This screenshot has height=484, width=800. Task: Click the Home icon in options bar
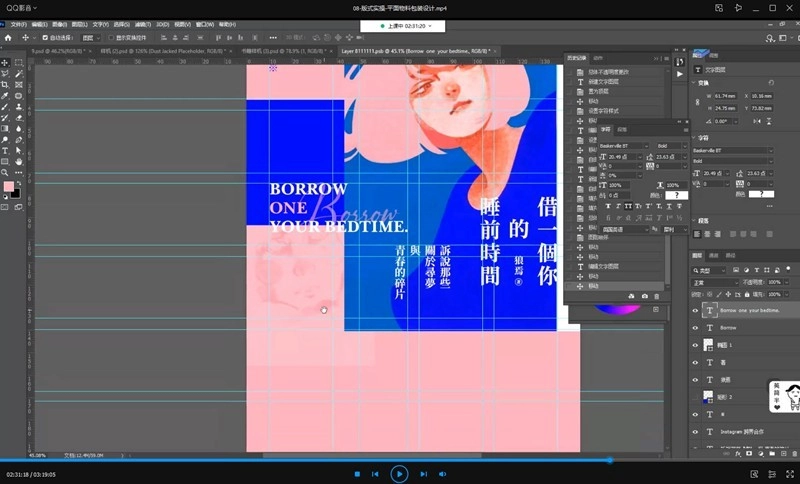click(8, 37)
